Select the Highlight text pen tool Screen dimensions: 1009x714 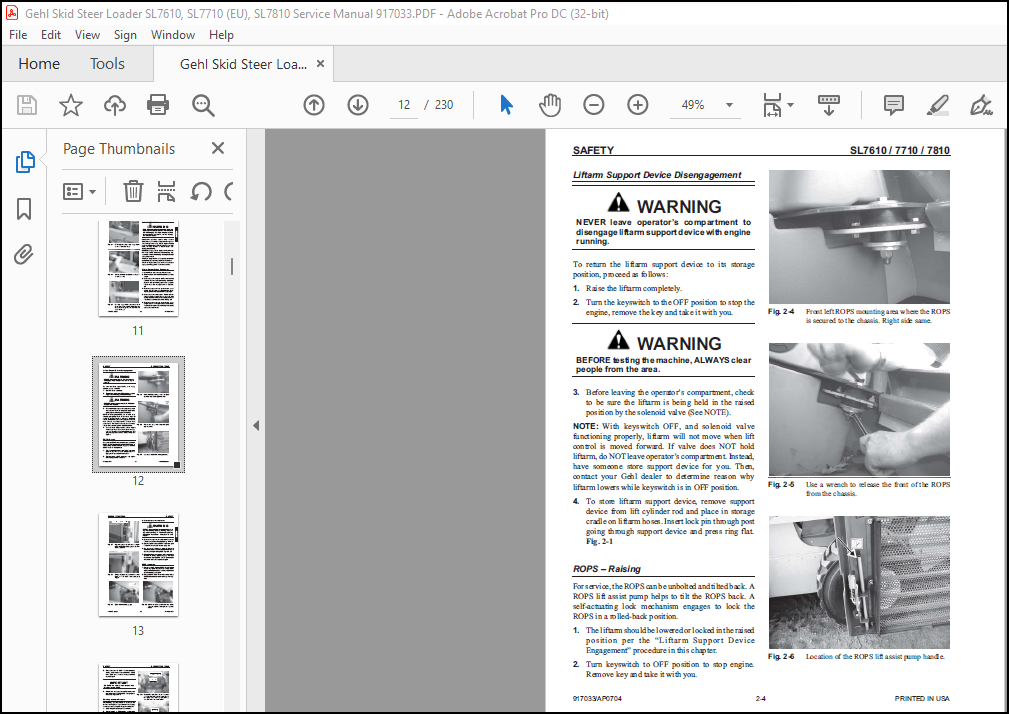[938, 105]
